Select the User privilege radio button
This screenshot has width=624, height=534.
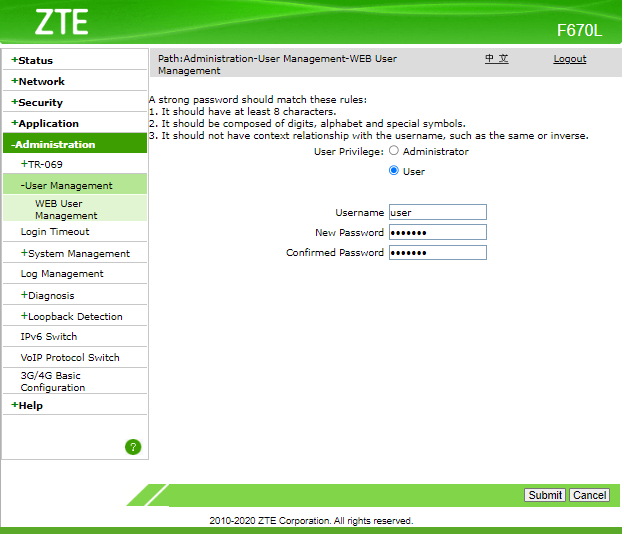click(394, 171)
